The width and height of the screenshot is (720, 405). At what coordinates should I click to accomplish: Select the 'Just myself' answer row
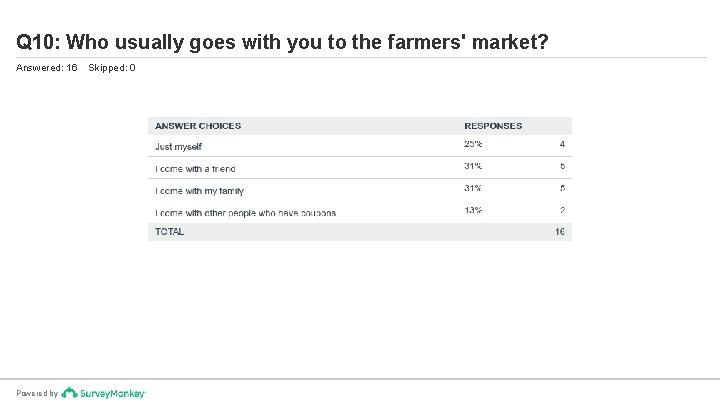tap(179, 146)
